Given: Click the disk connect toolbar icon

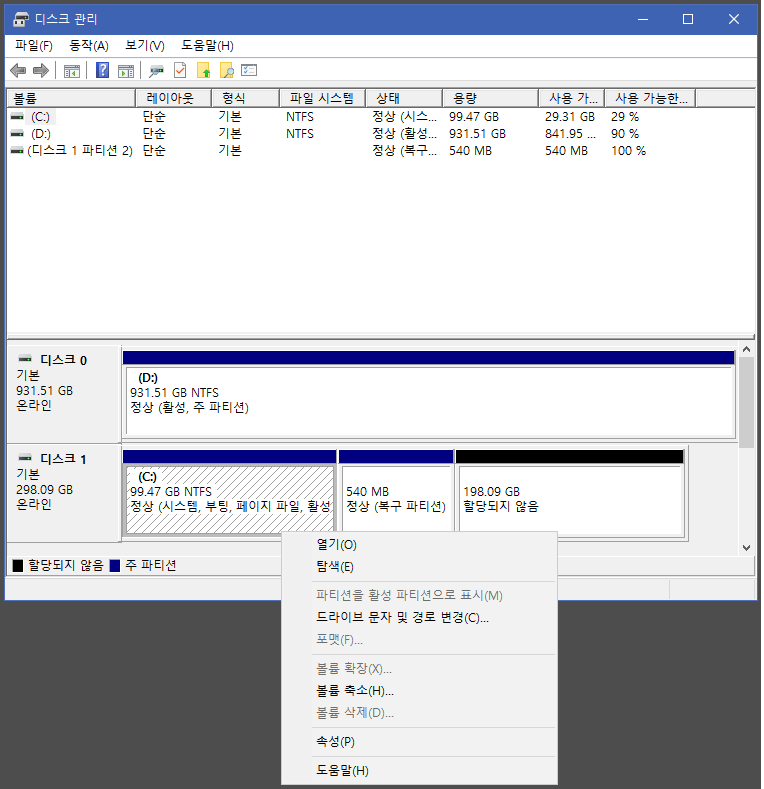Looking at the screenshot, I should click(x=156, y=70).
